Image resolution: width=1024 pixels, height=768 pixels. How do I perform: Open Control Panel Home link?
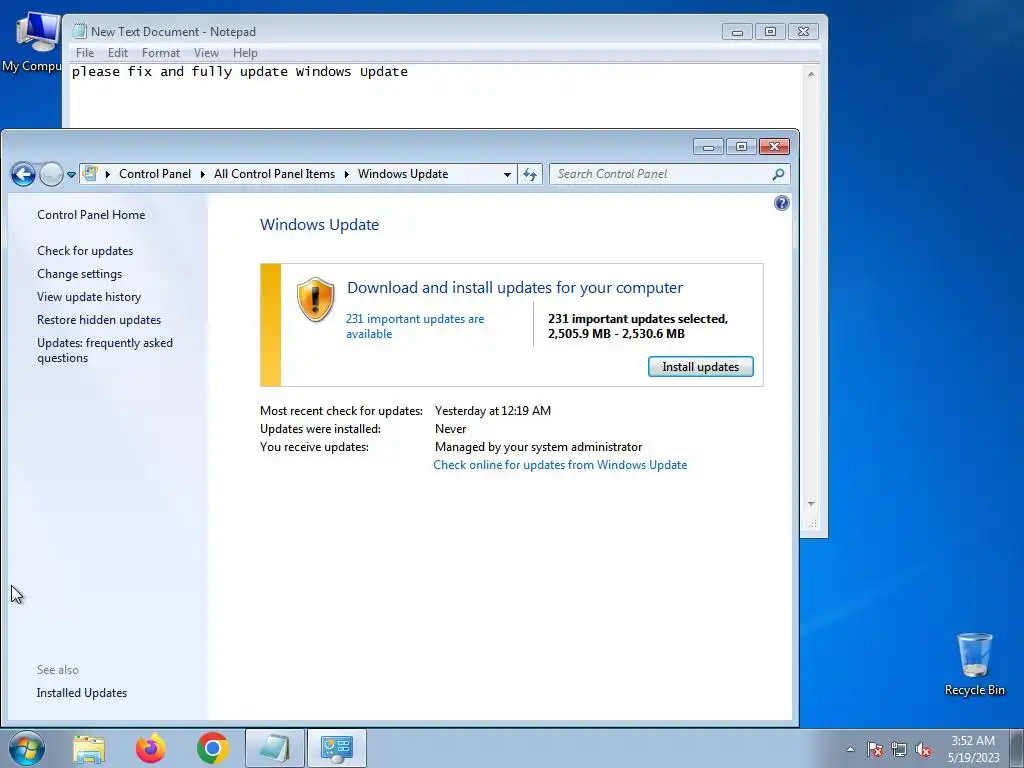click(x=91, y=215)
